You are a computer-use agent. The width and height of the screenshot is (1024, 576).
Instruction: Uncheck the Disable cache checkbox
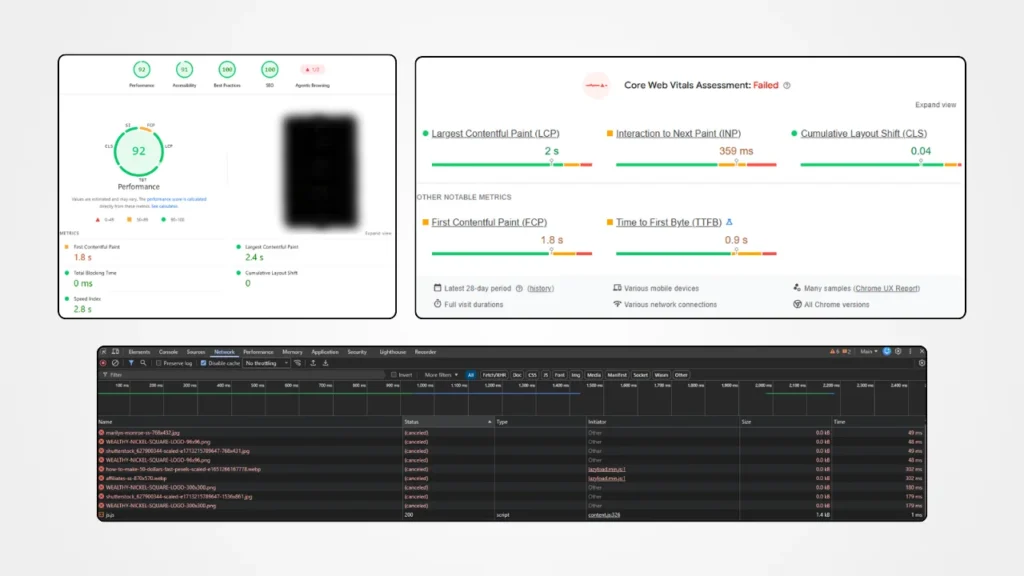(x=203, y=363)
